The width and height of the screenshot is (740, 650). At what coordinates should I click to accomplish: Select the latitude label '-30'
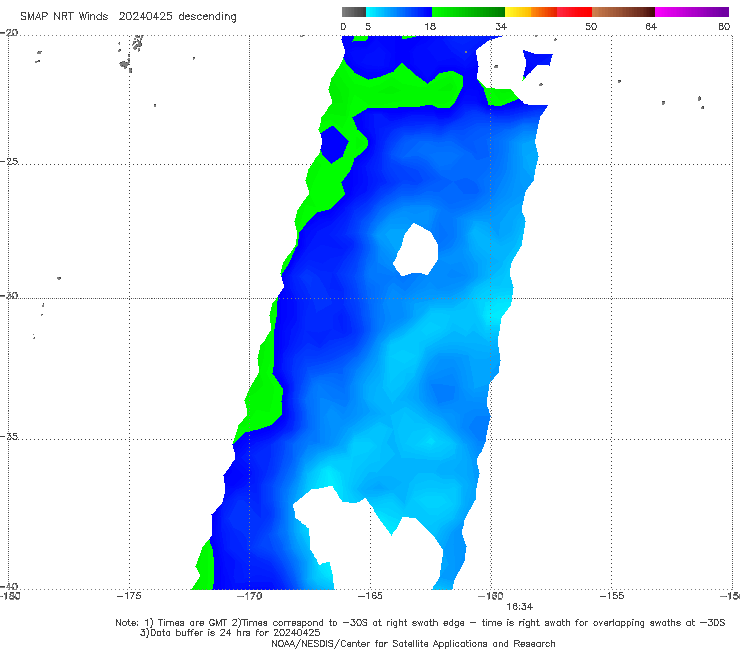[x=9, y=295]
